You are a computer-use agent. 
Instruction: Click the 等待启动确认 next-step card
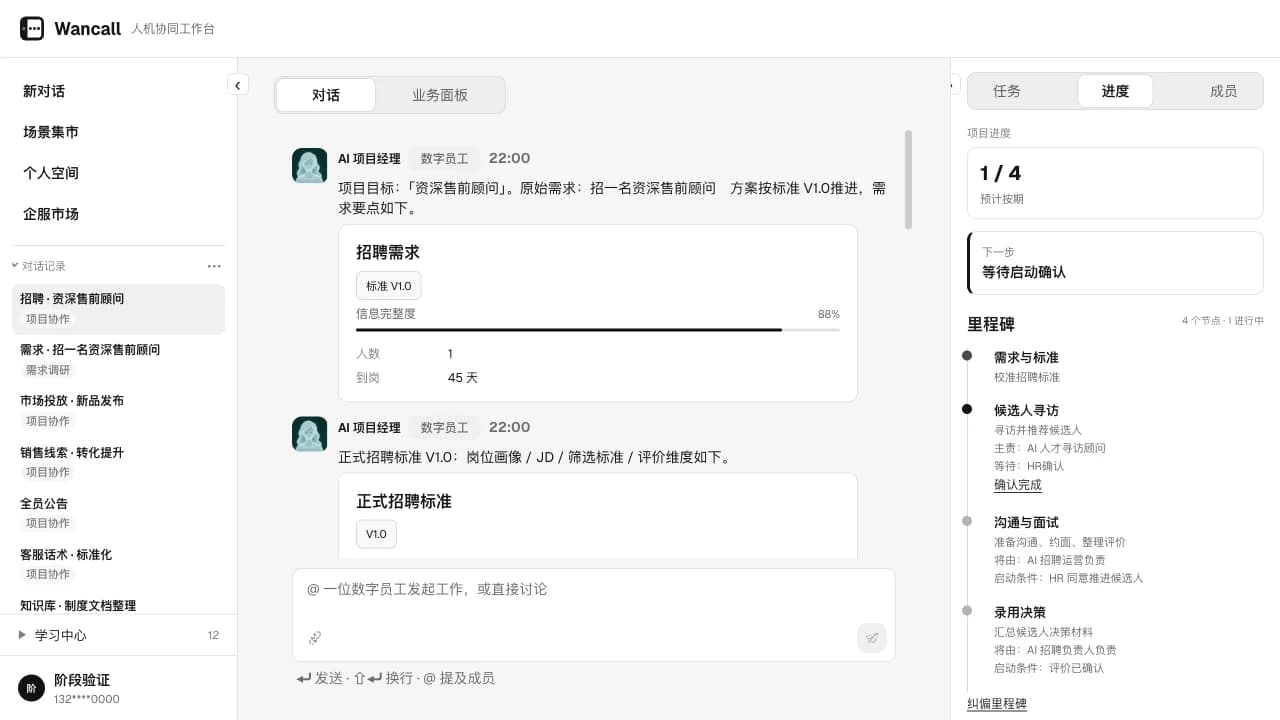click(1115, 263)
